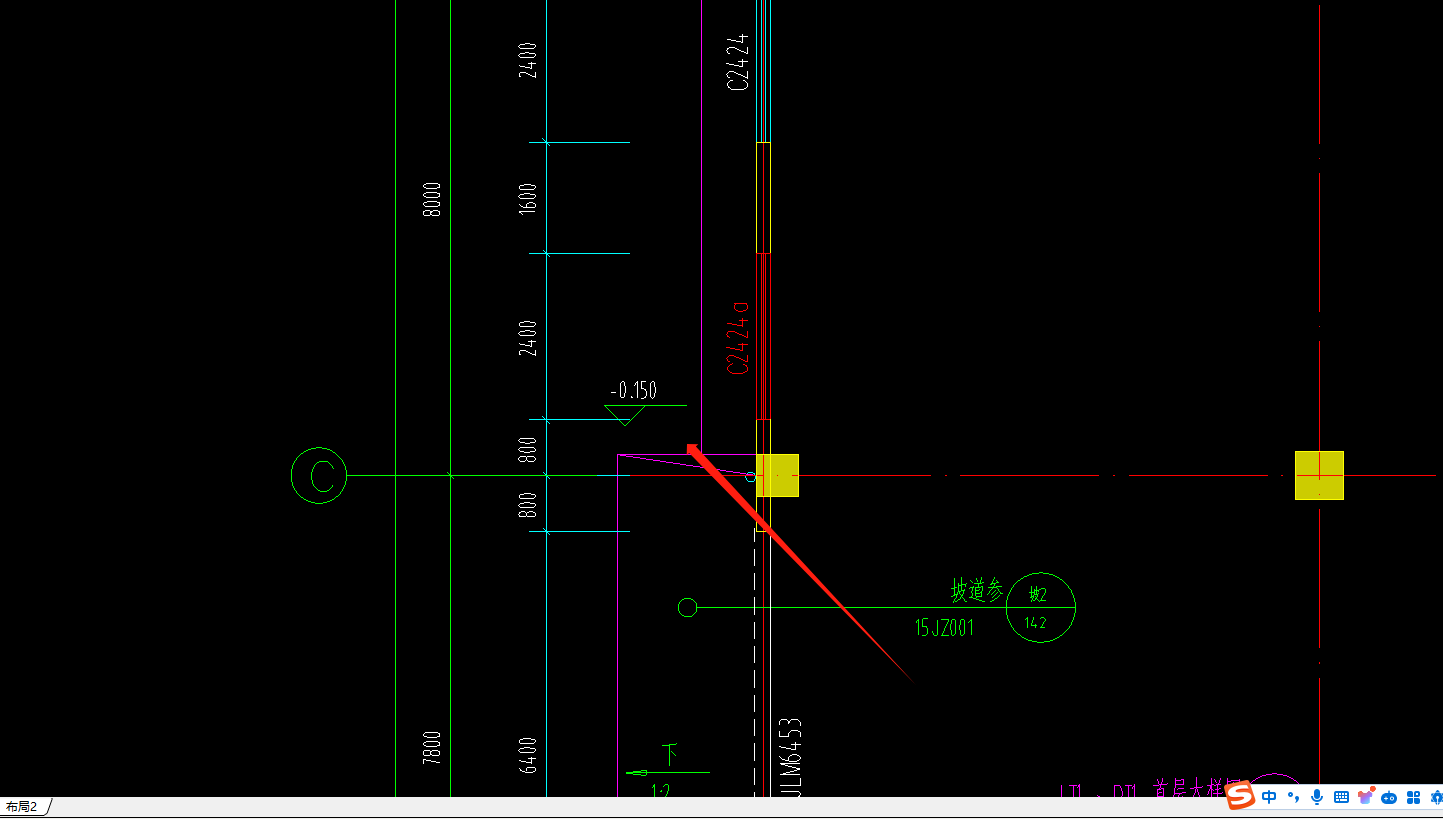
Task: Open the IME skin shirt icon
Action: coord(1366,797)
